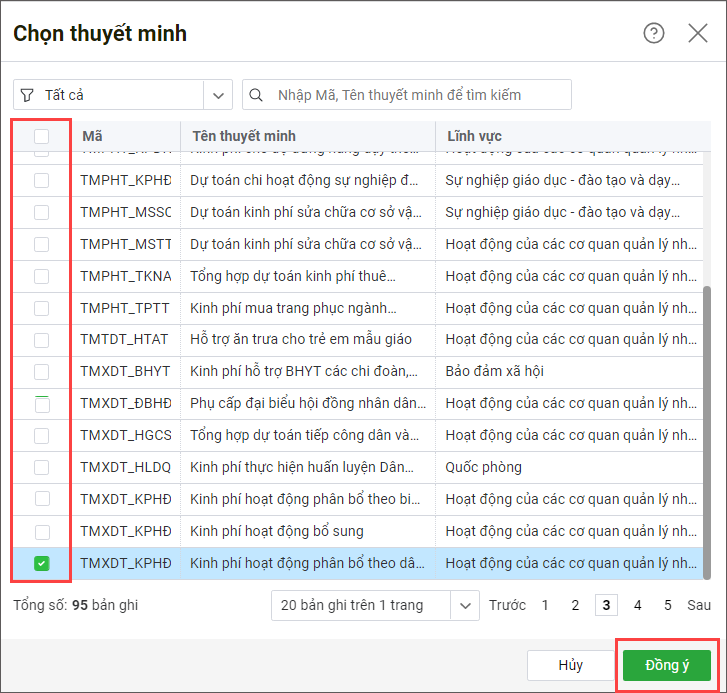Image resolution: width=727 pixels, height=693 pixels.
Task: Uncheck the highlighted TMXDT_KPHĐ row checkbox
Action: (x=41, y=564)
